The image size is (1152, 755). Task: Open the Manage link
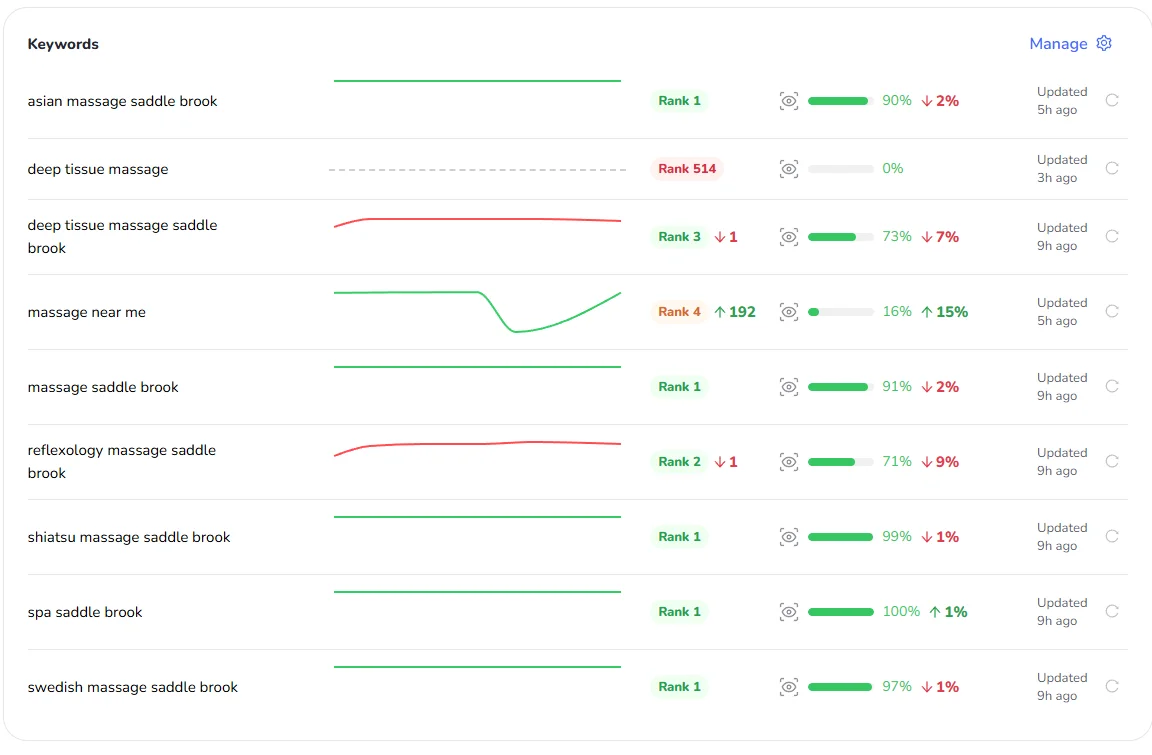click(x=1058, y=44)
